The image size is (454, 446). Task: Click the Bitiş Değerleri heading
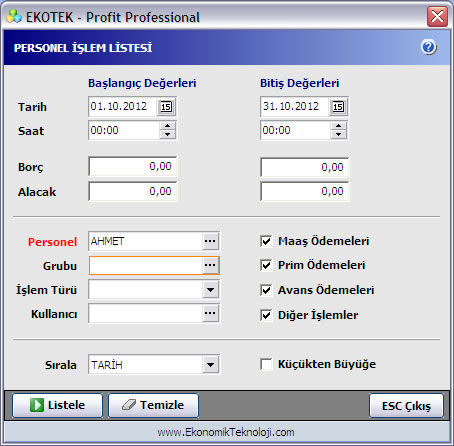pos(299,83)
